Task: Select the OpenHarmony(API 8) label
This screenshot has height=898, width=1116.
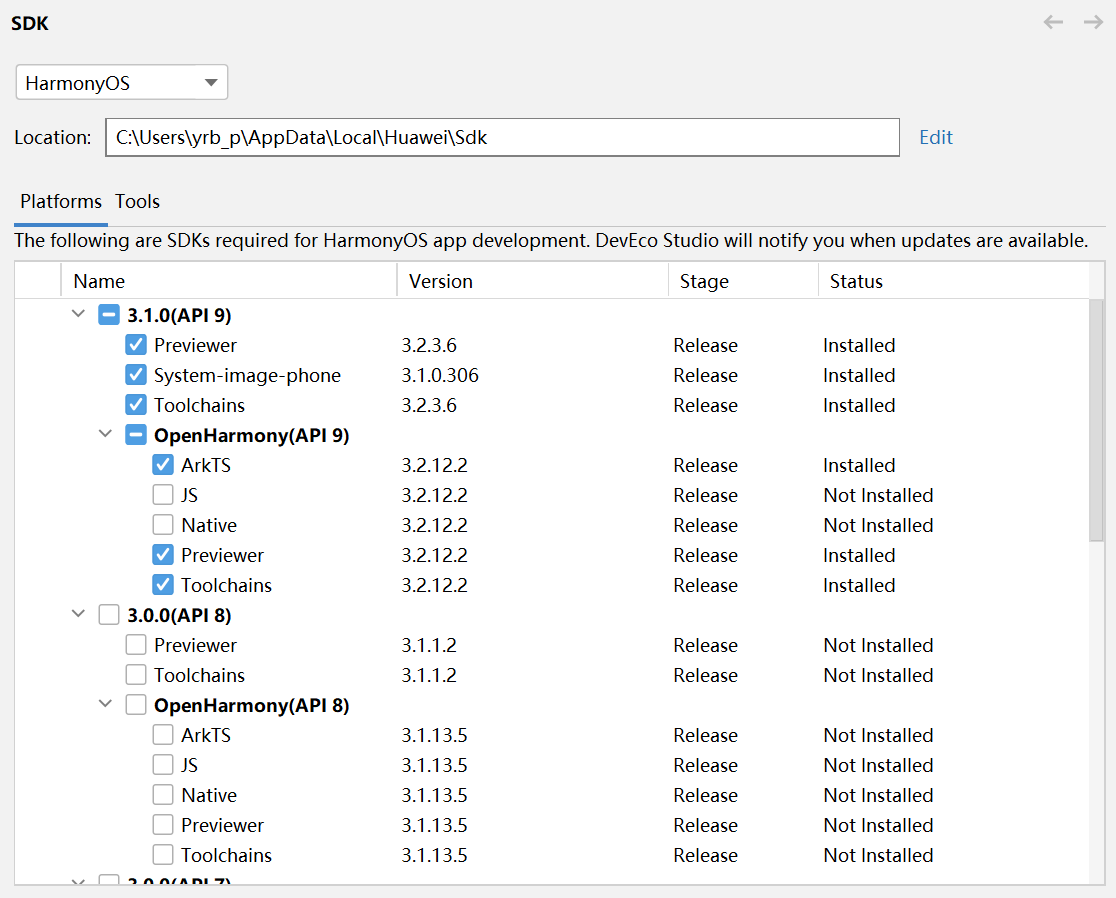Action: (x=251, y=705)
